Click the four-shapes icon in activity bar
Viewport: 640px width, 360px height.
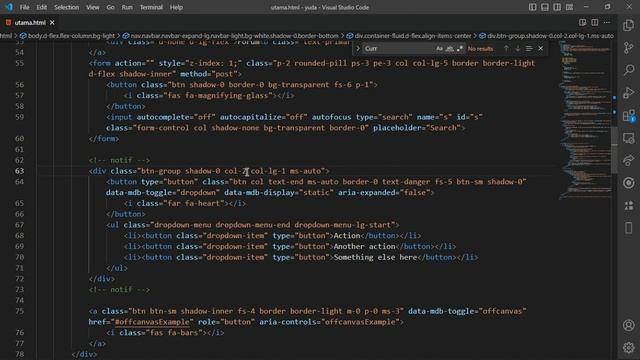pos(629,205)
